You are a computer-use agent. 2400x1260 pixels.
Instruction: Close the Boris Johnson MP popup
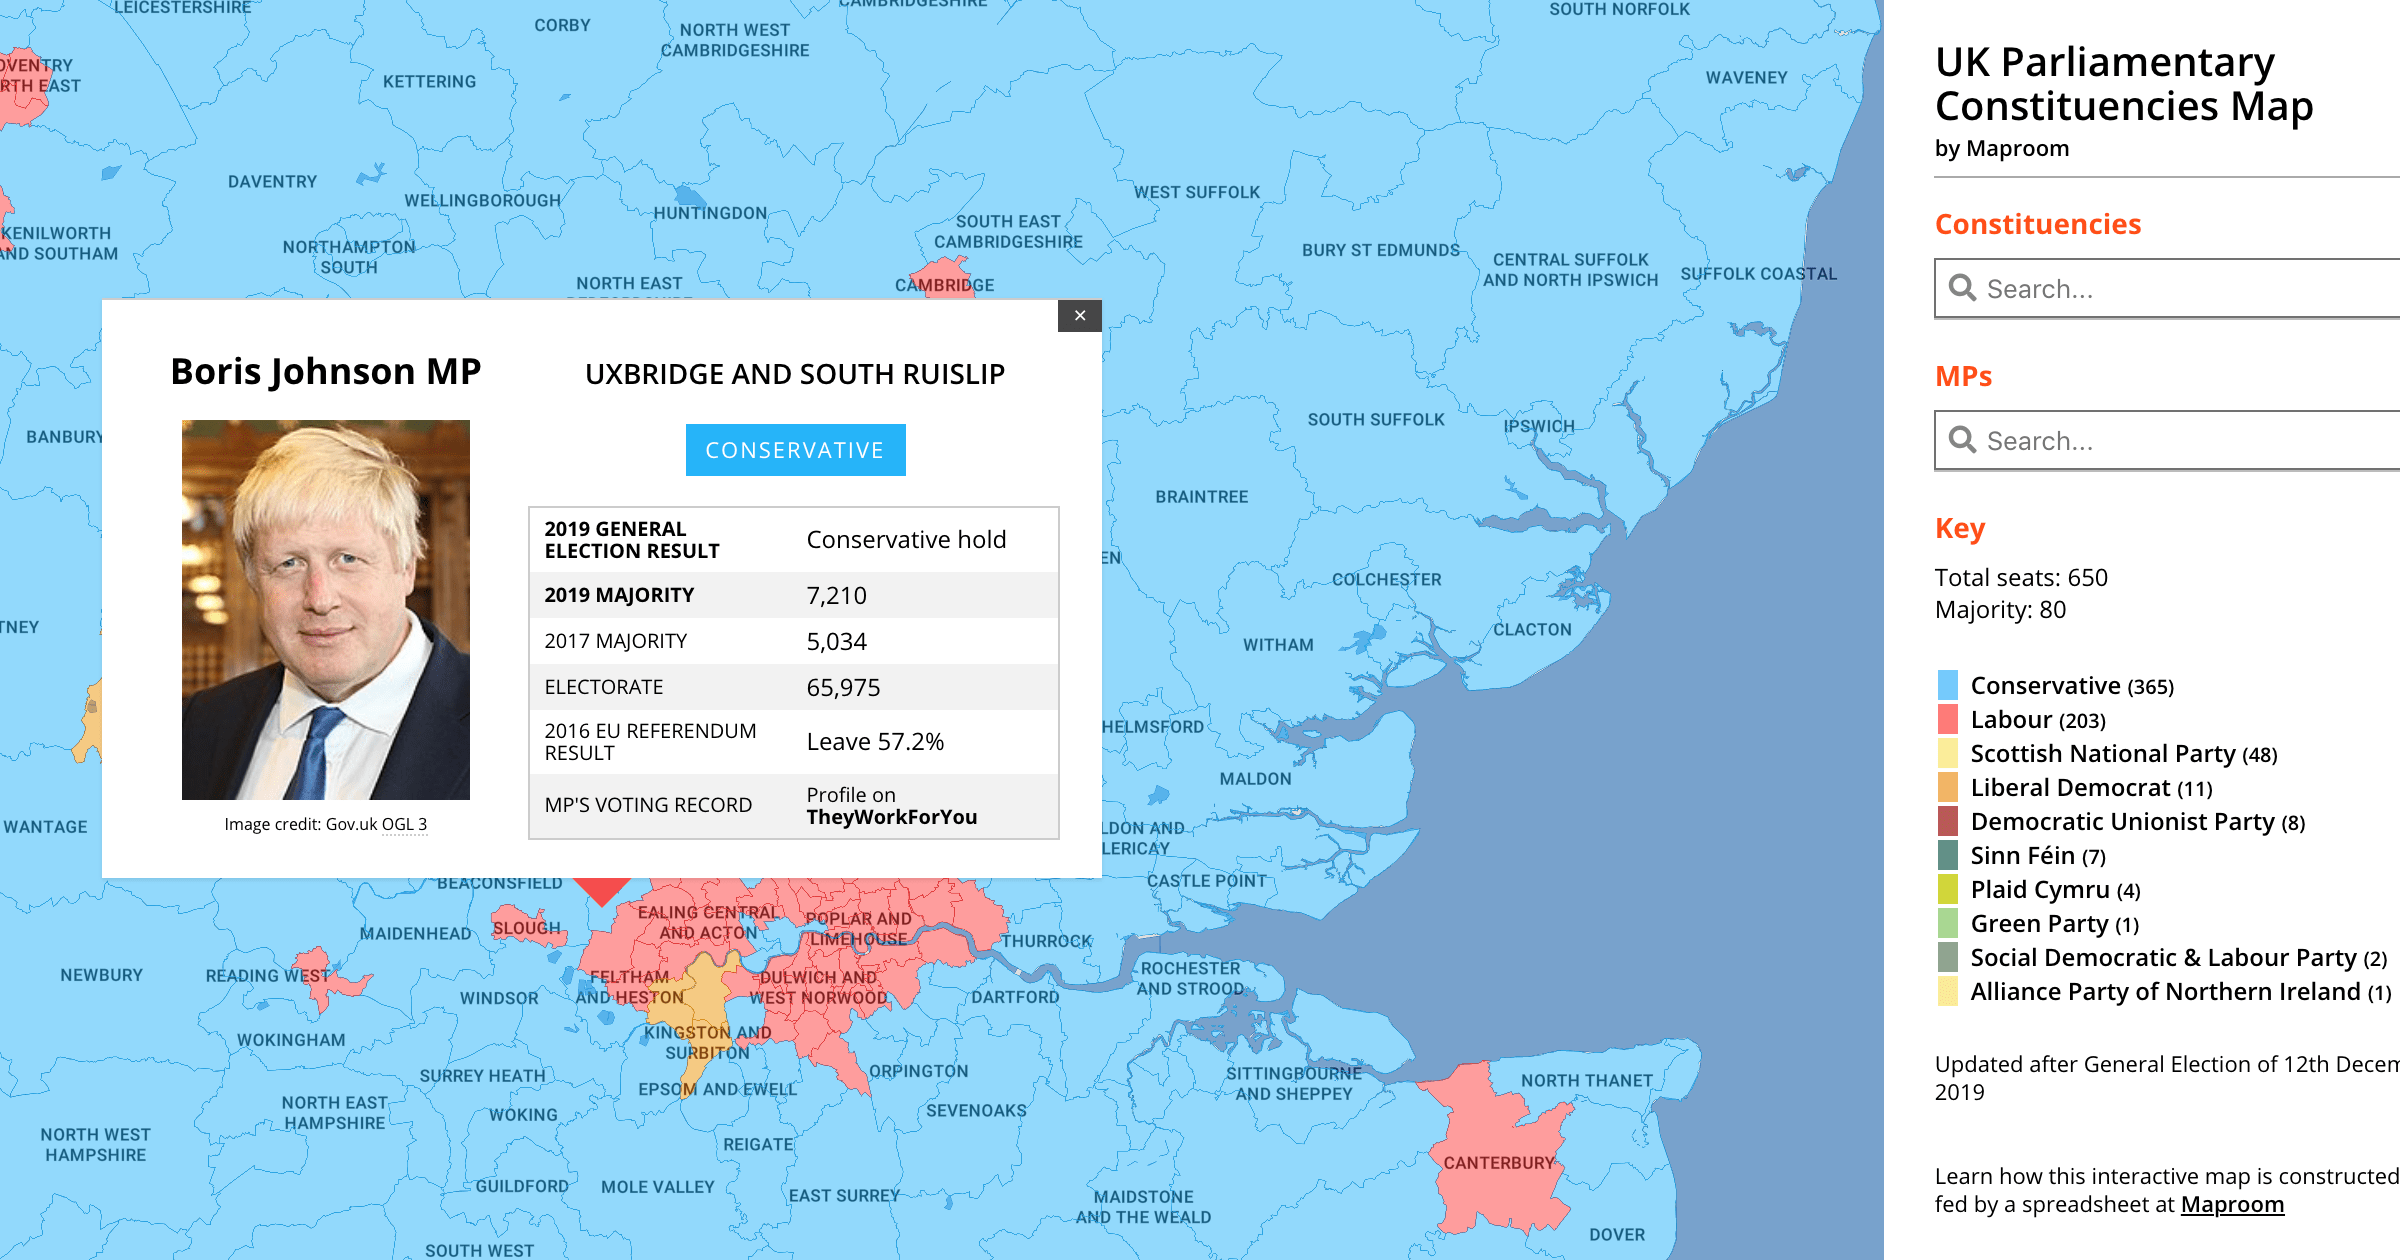click(1079, 316)
